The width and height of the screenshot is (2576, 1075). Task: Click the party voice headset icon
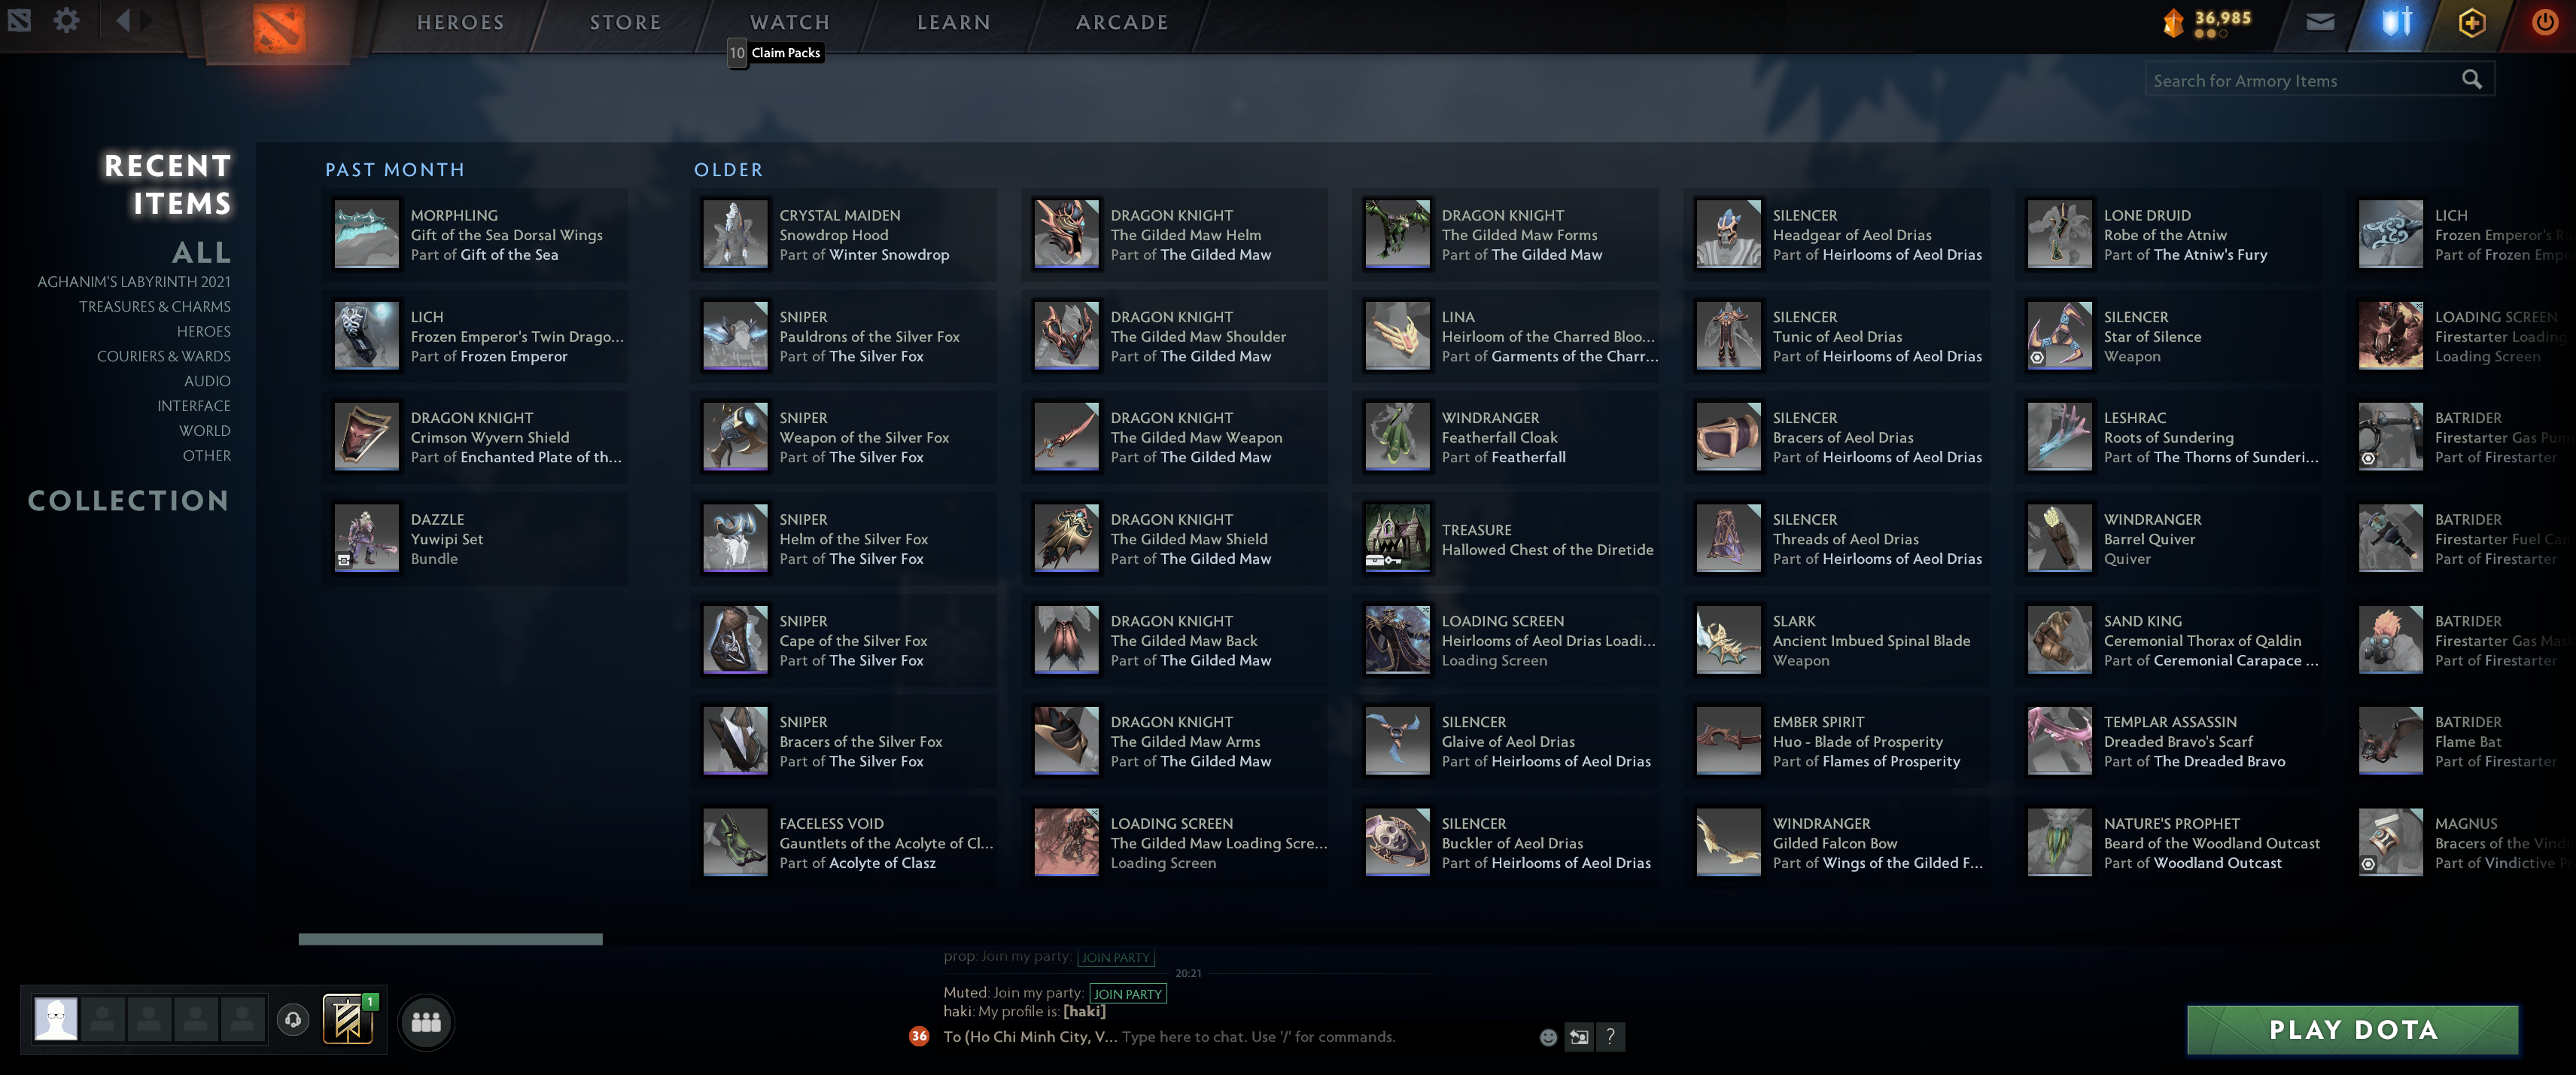(x=293, y=1020)
